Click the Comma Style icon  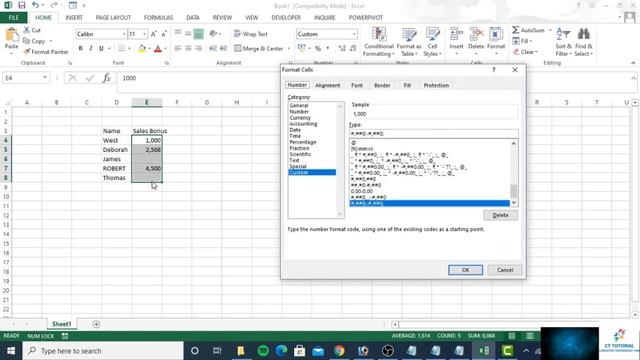click(x=328, y=48)
